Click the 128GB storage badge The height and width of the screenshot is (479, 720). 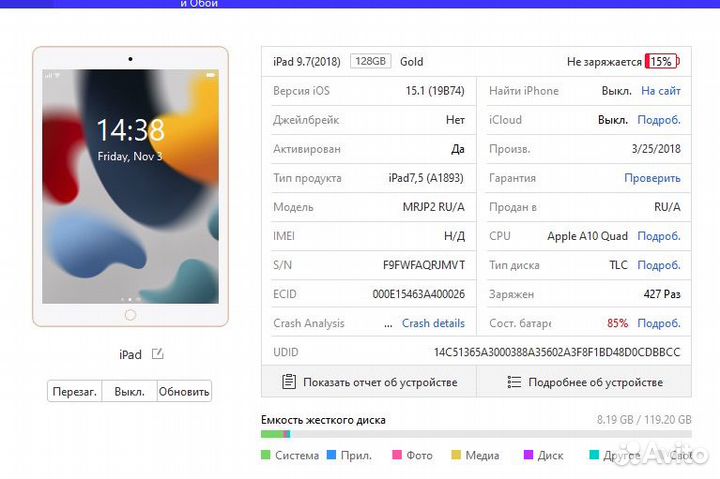point(371,61)
